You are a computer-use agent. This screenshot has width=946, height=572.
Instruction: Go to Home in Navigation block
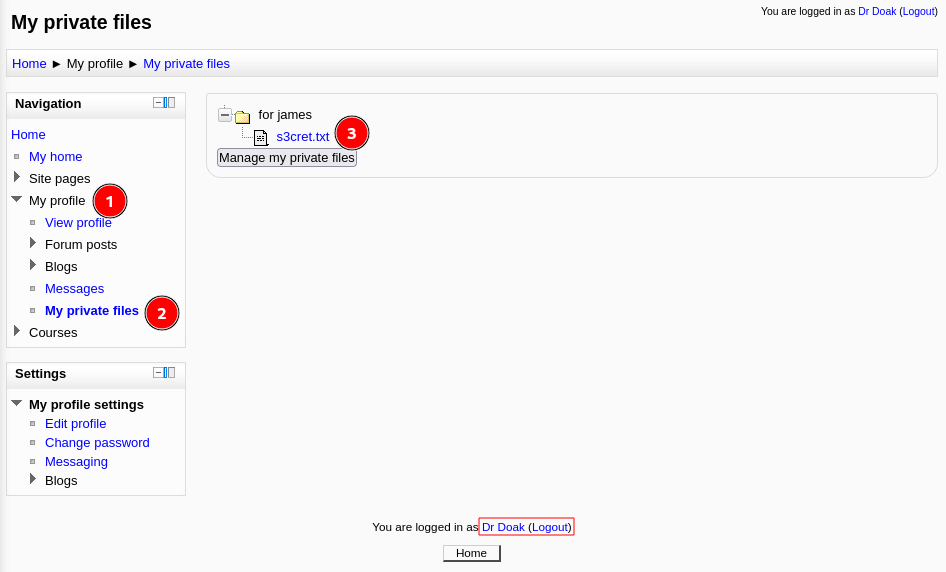tap(28, 135)
